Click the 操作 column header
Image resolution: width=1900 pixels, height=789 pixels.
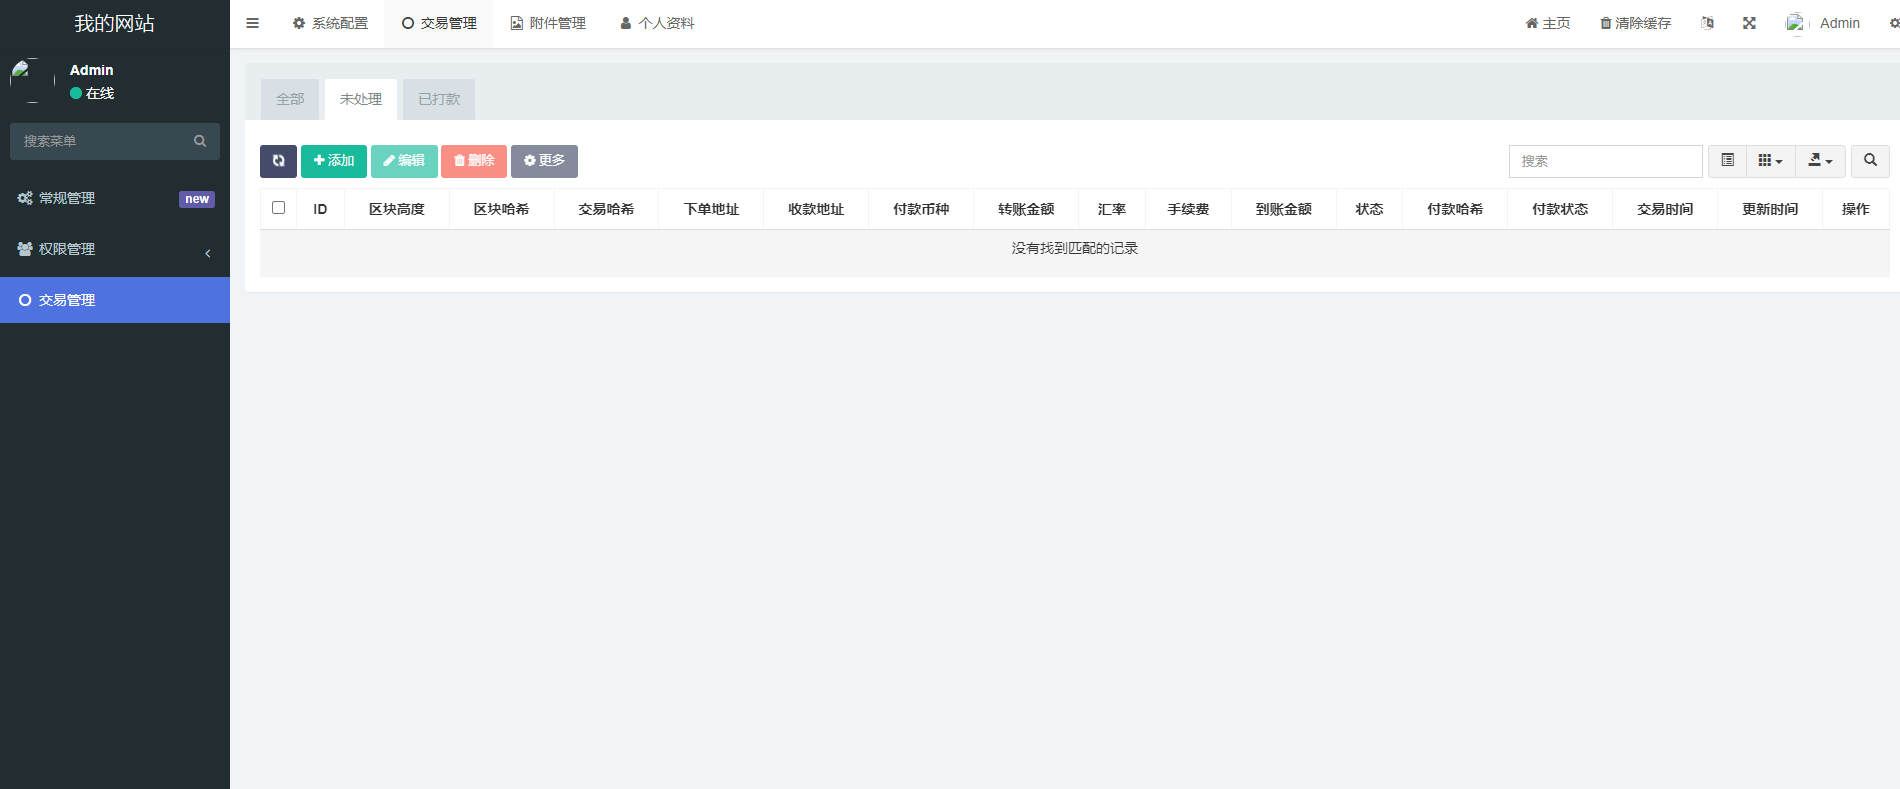point(1856,209)
